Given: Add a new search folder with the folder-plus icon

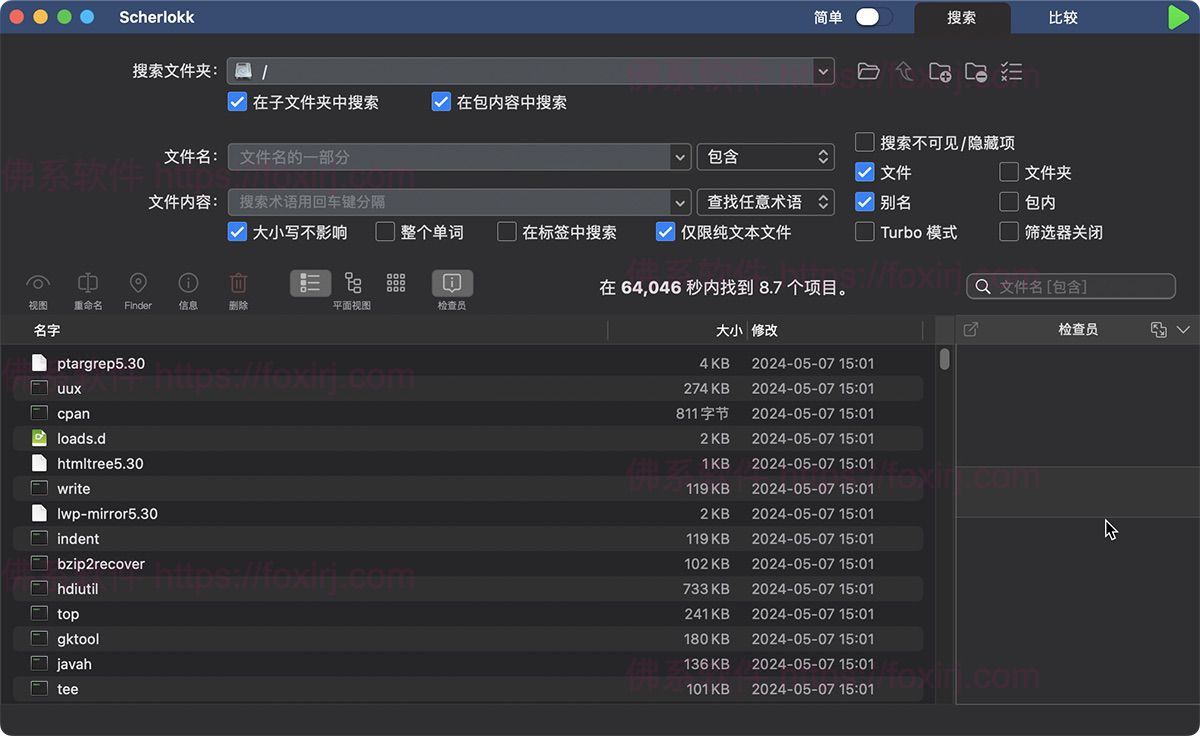Looking at the screenshot, I should pos(940,71).
